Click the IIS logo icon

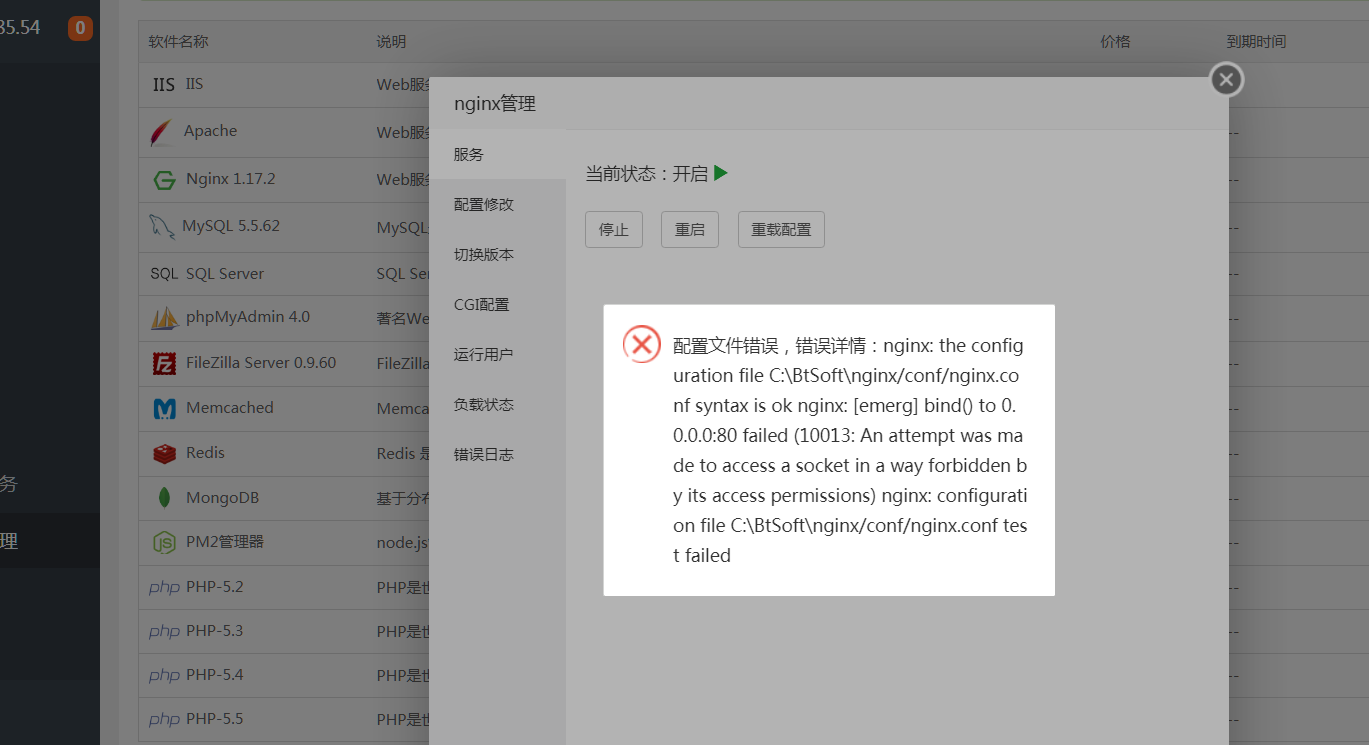[x=164, y=85]
